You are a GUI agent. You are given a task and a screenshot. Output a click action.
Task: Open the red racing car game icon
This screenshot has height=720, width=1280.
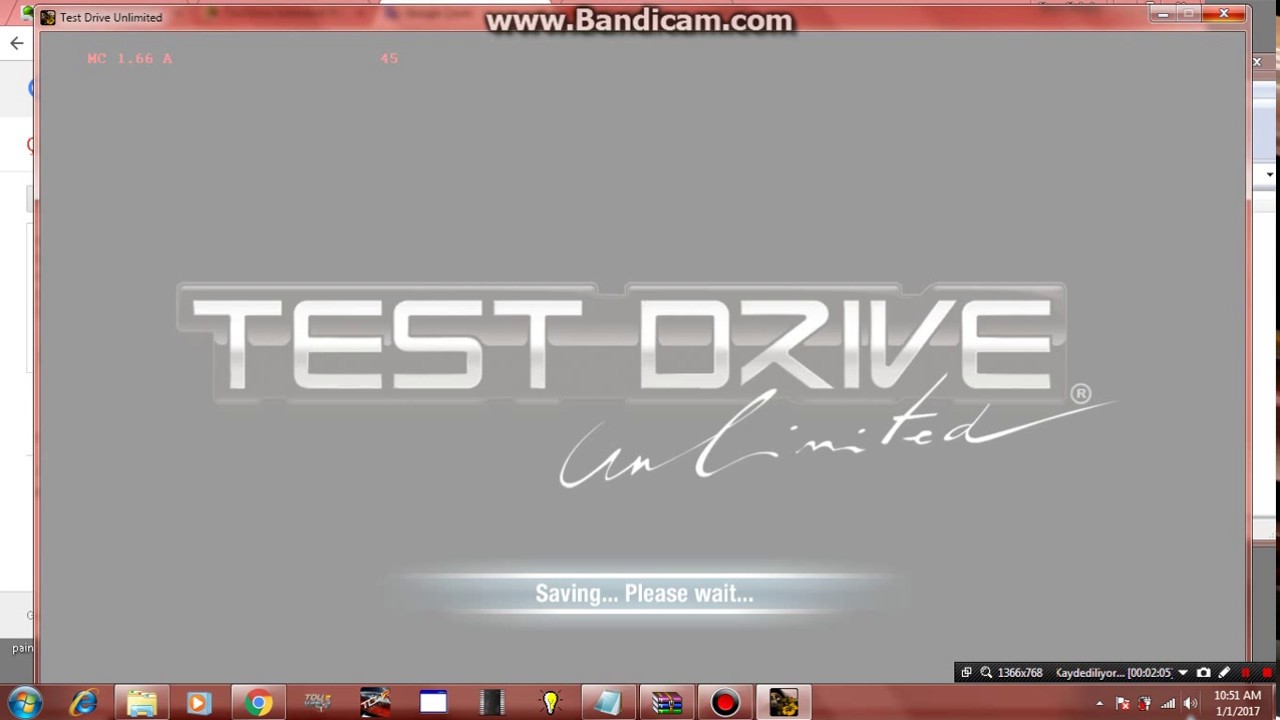click(x=375, y=703)
